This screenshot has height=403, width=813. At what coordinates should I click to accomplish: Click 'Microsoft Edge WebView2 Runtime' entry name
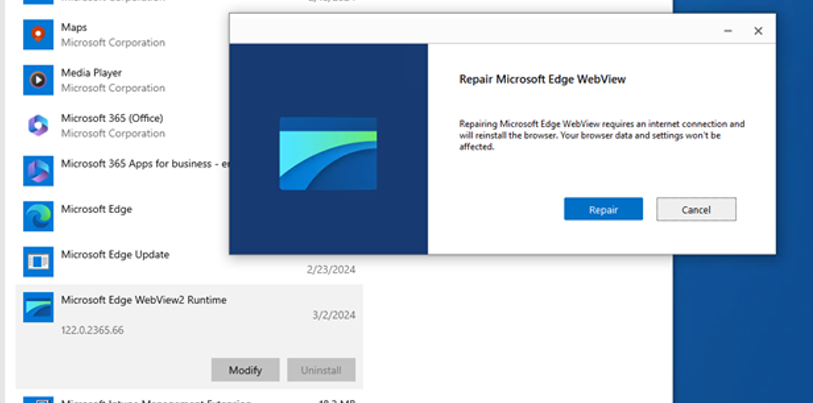click(144, 300)
